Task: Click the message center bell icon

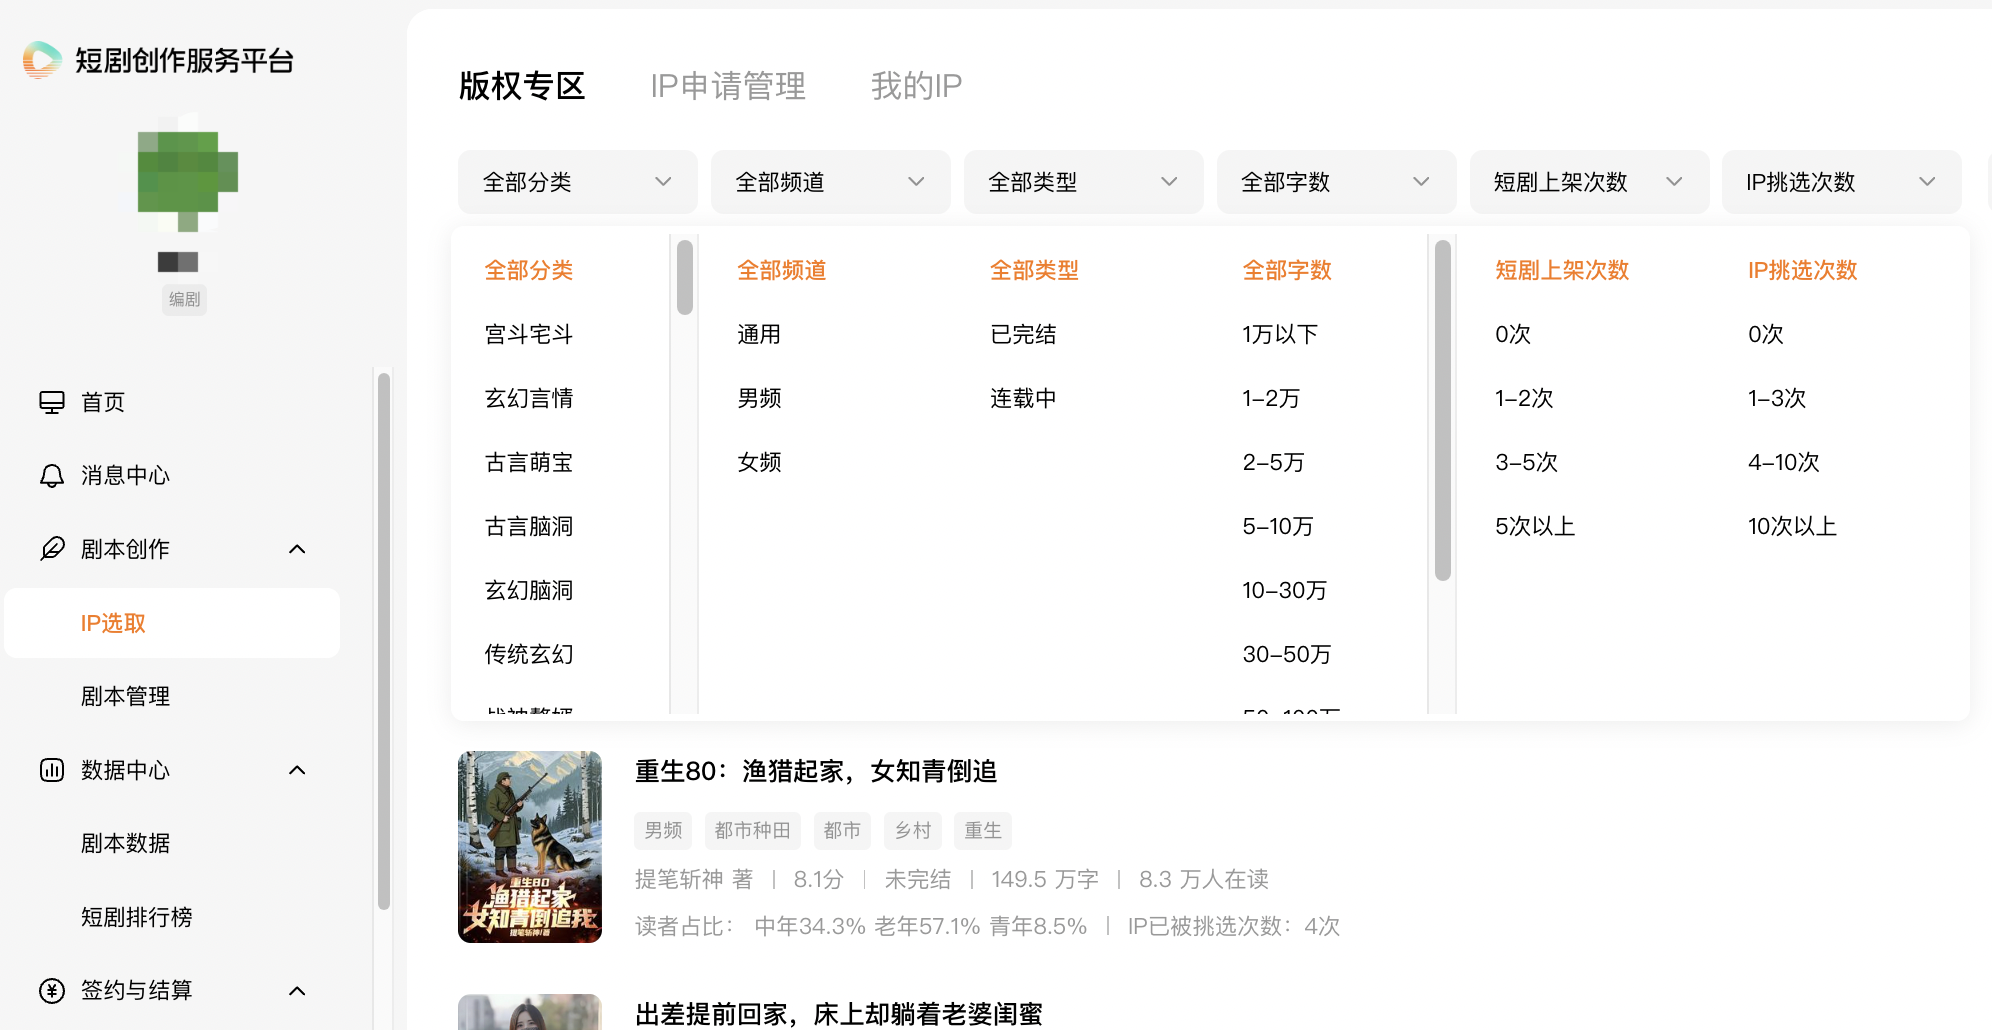Action: click(52, 476)
